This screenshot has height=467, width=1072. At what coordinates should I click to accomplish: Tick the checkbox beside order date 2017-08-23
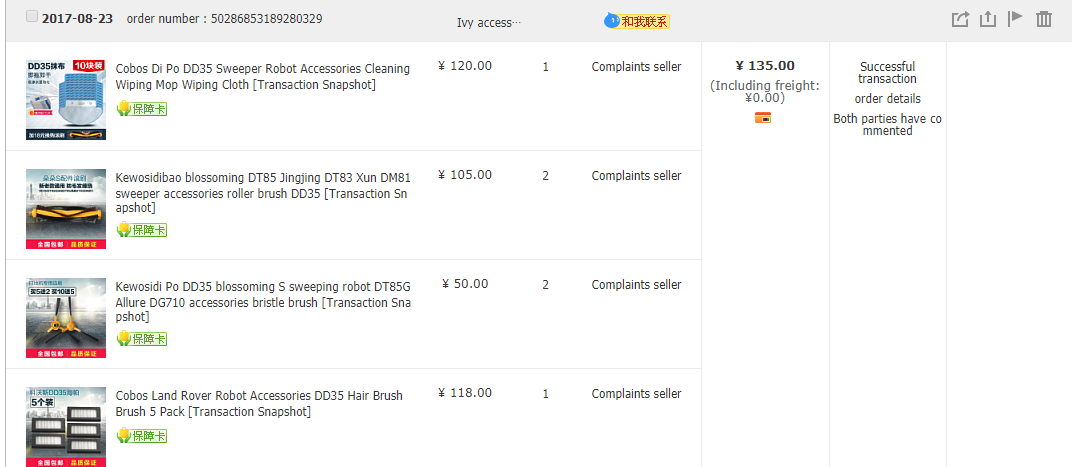(x=32, y=17)
